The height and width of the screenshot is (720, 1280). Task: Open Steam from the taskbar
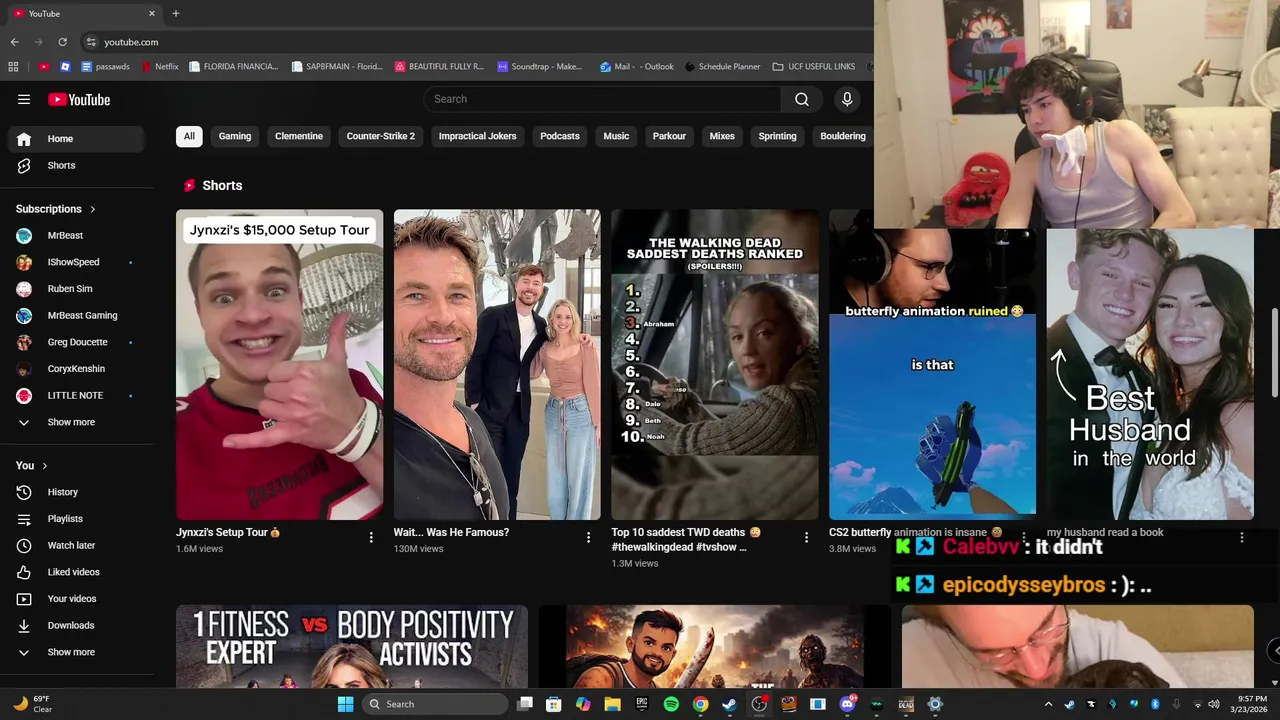[x=730, y=704]
